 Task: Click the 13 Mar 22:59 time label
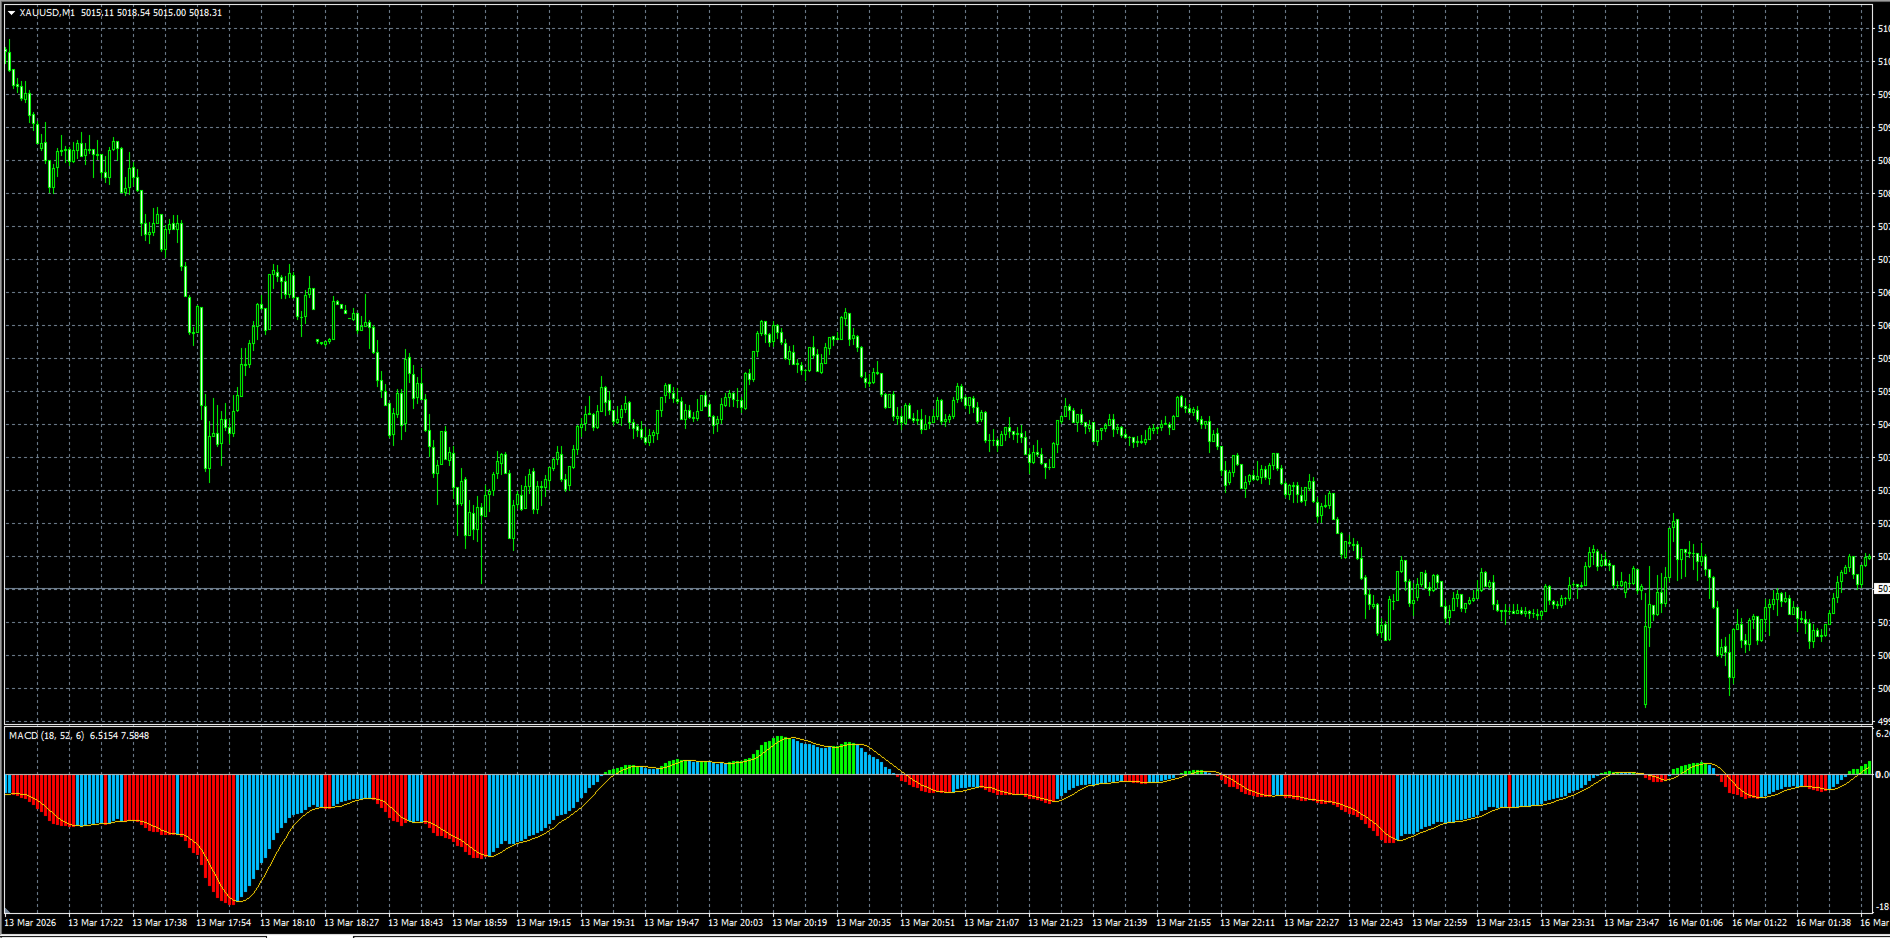click(1439, 923)
